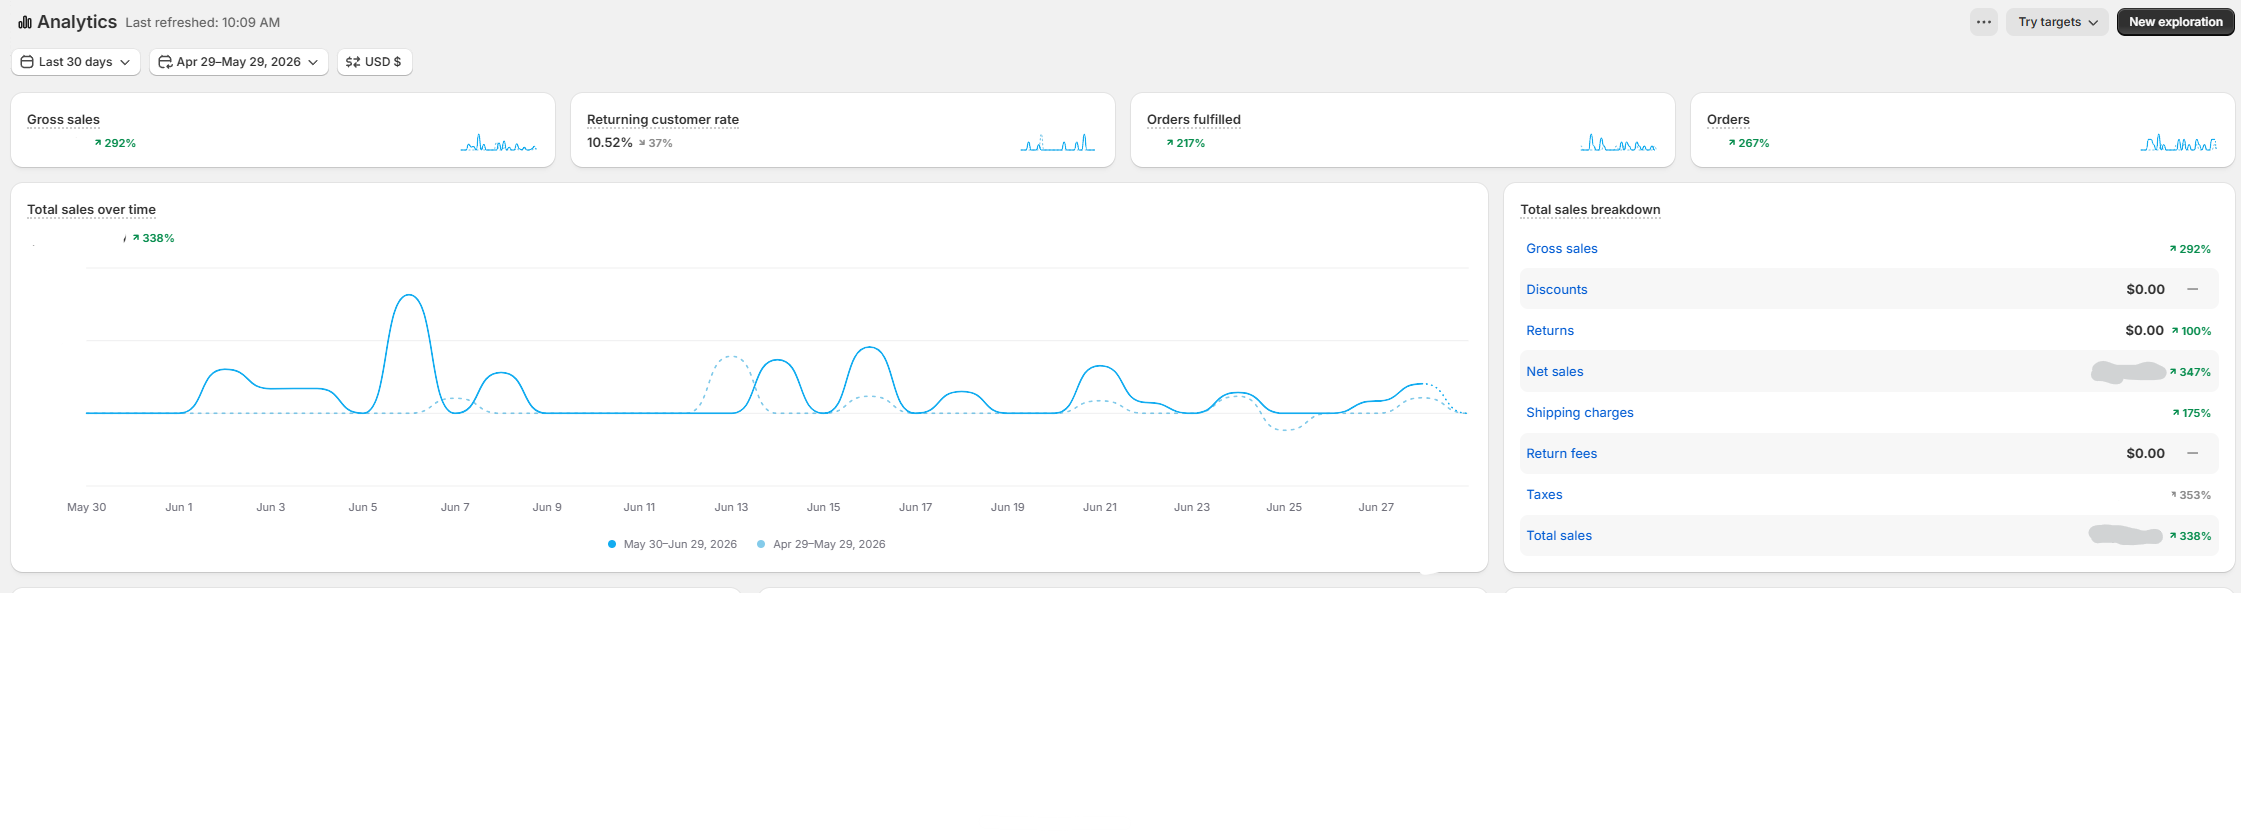
Task: Open the Returning customer rate card title
Action: [x=663, y=120]
